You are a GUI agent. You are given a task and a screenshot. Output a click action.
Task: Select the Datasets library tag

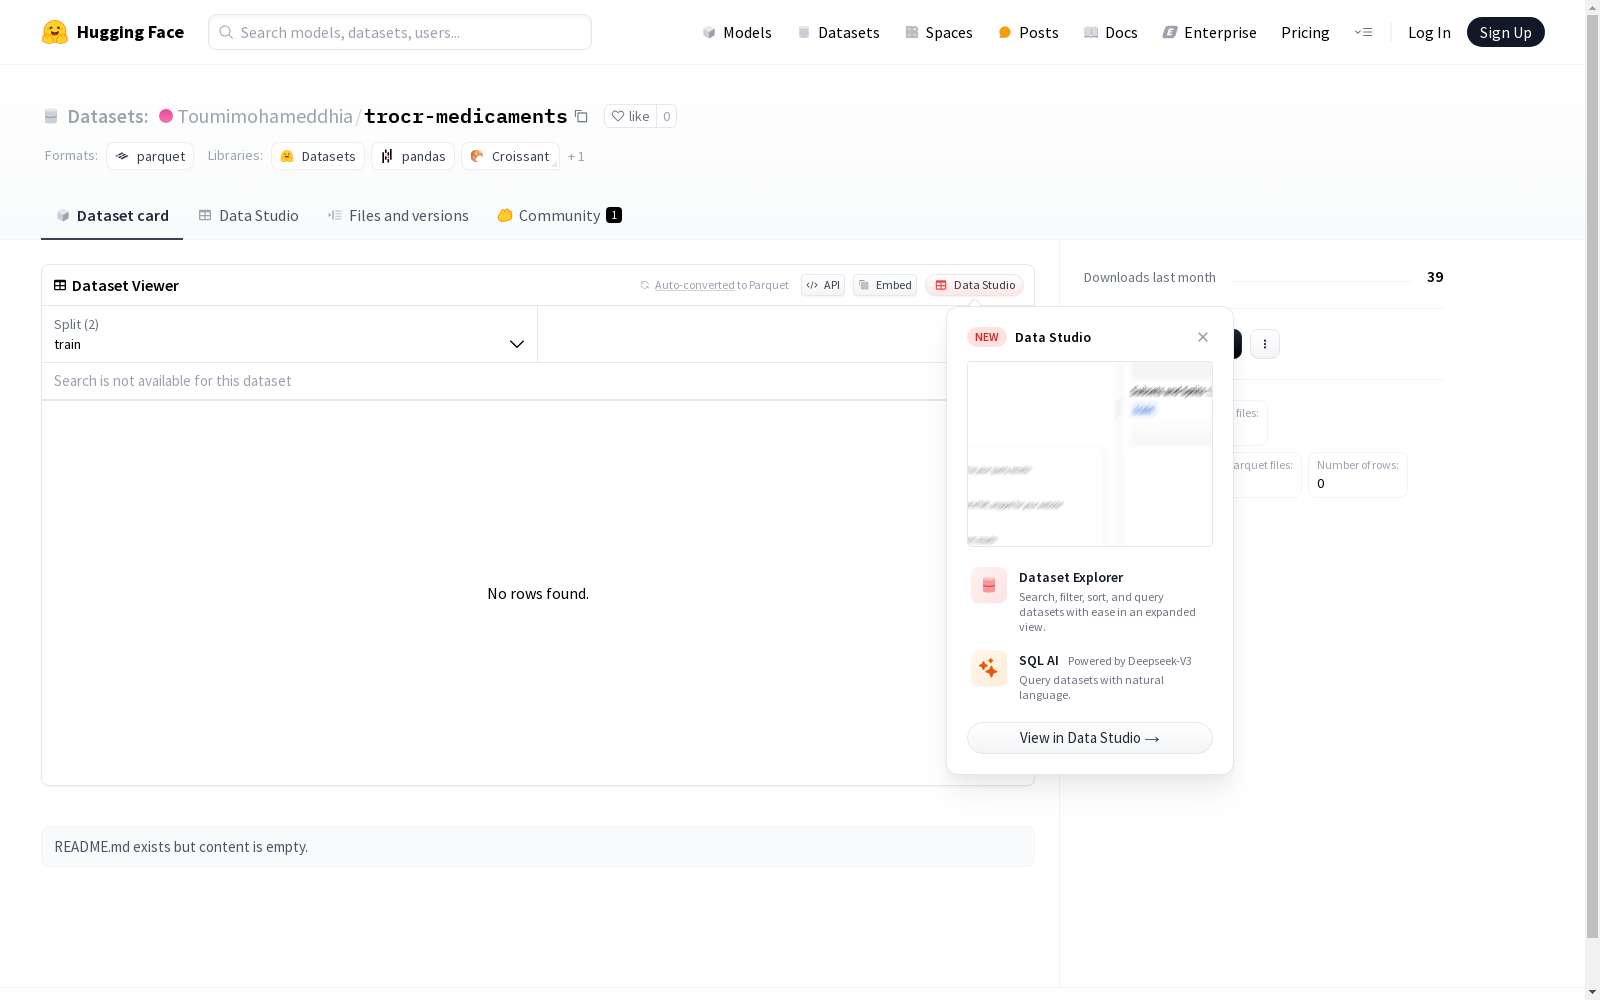click(x=318, y=156)
